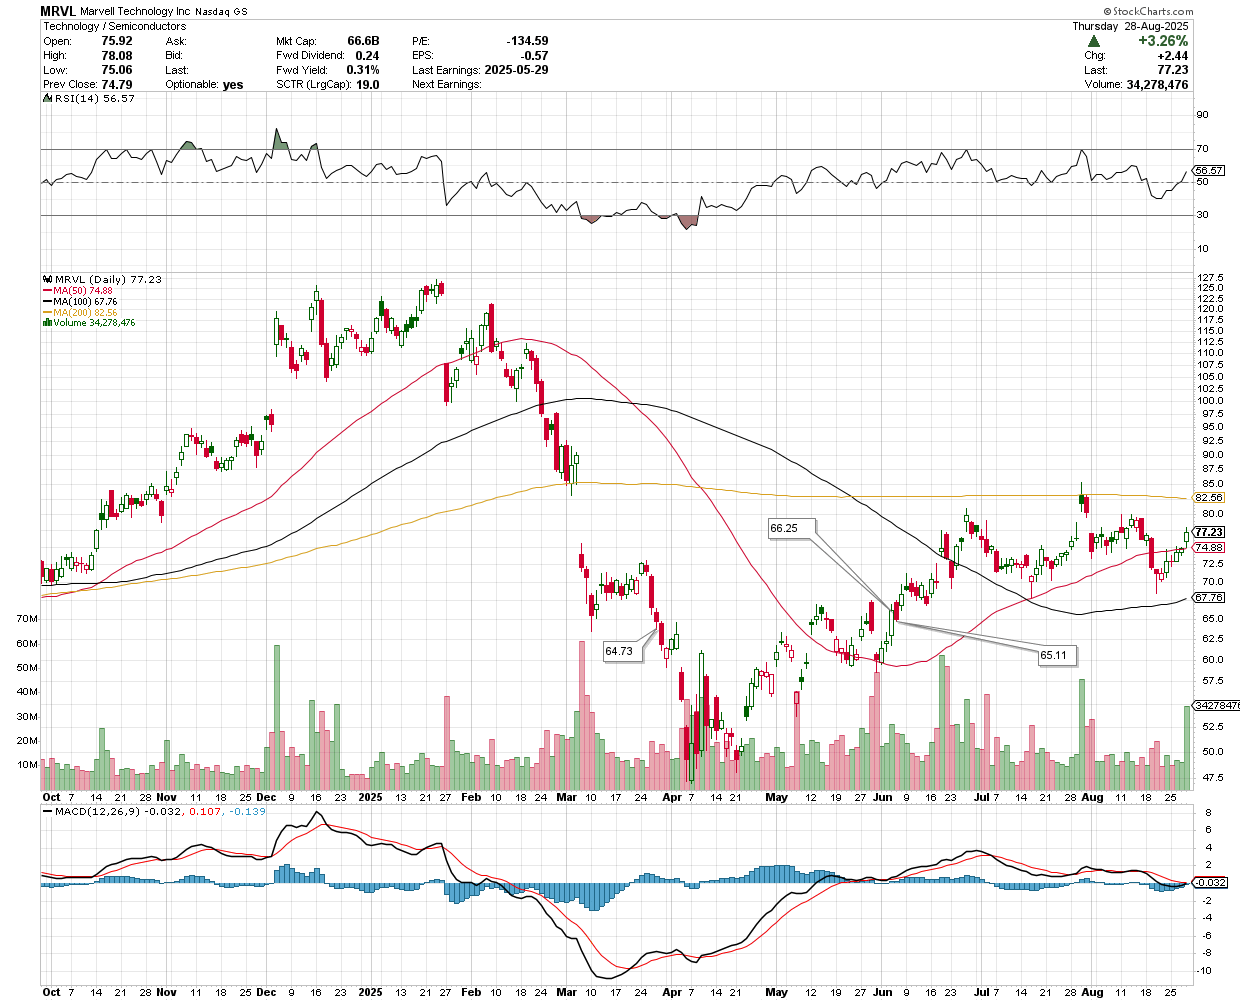The image size is (1240, 1001).
Task: Select the EPS value -0.57
Action: click(535, 56)
